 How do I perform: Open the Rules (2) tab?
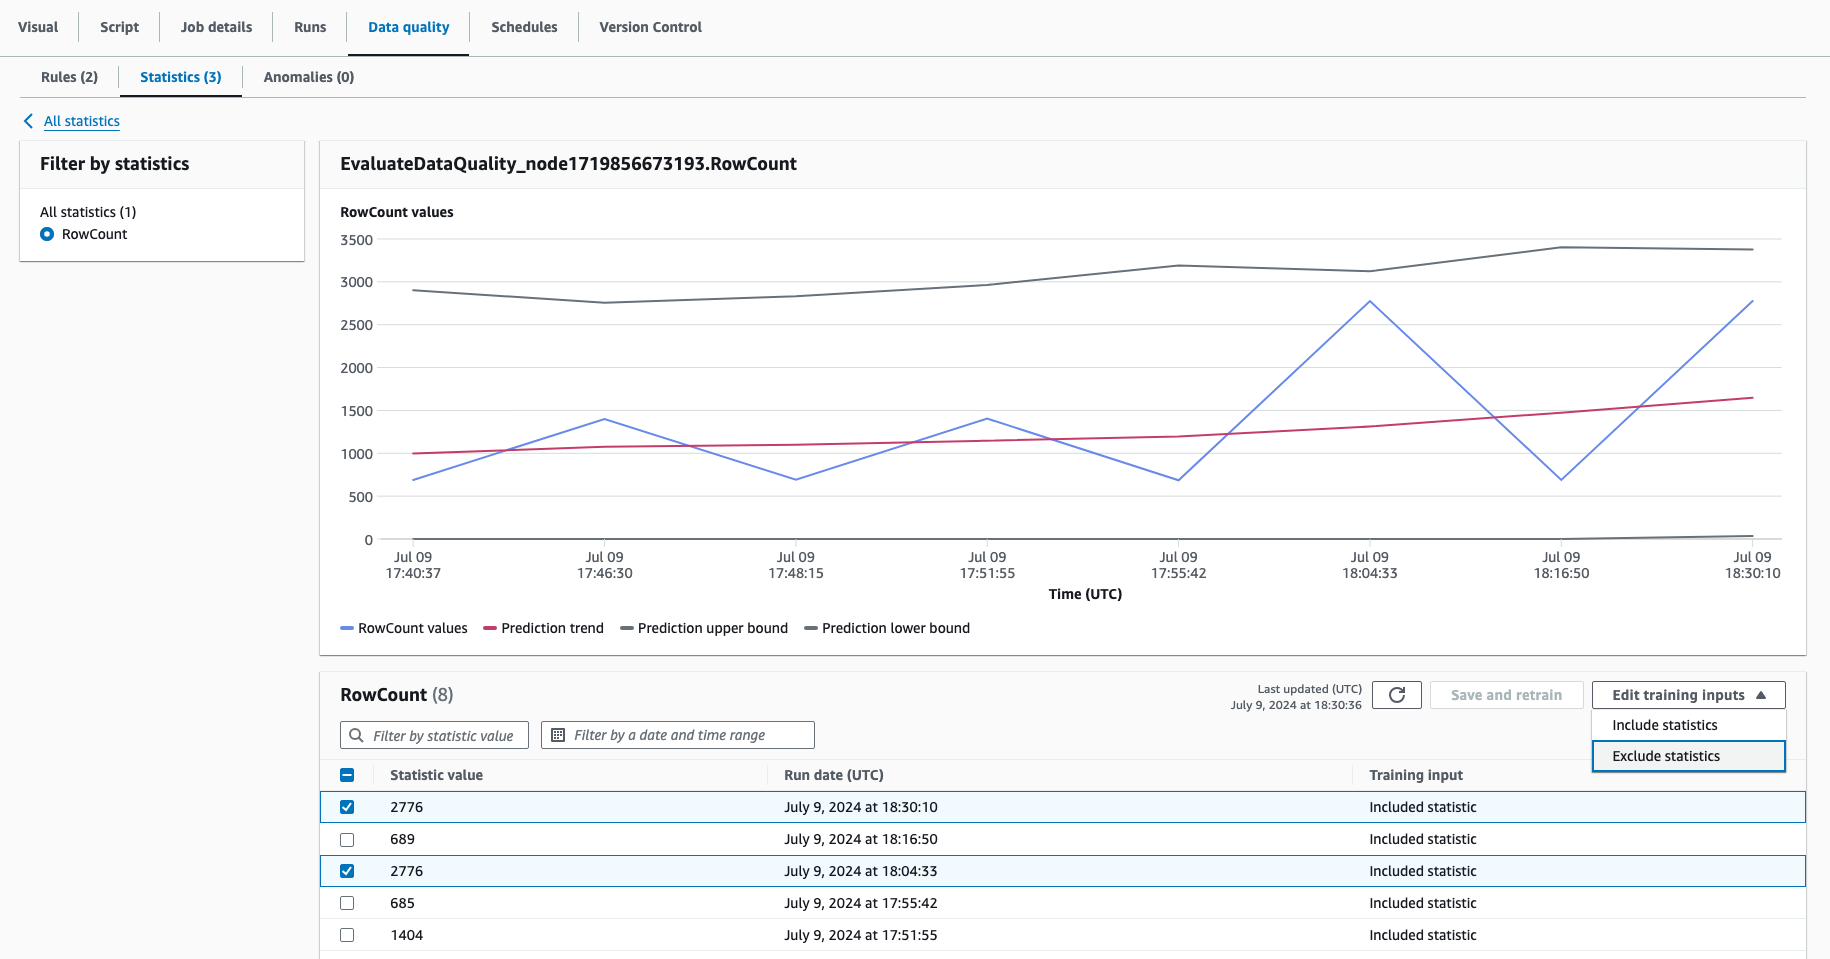[69, 77]
